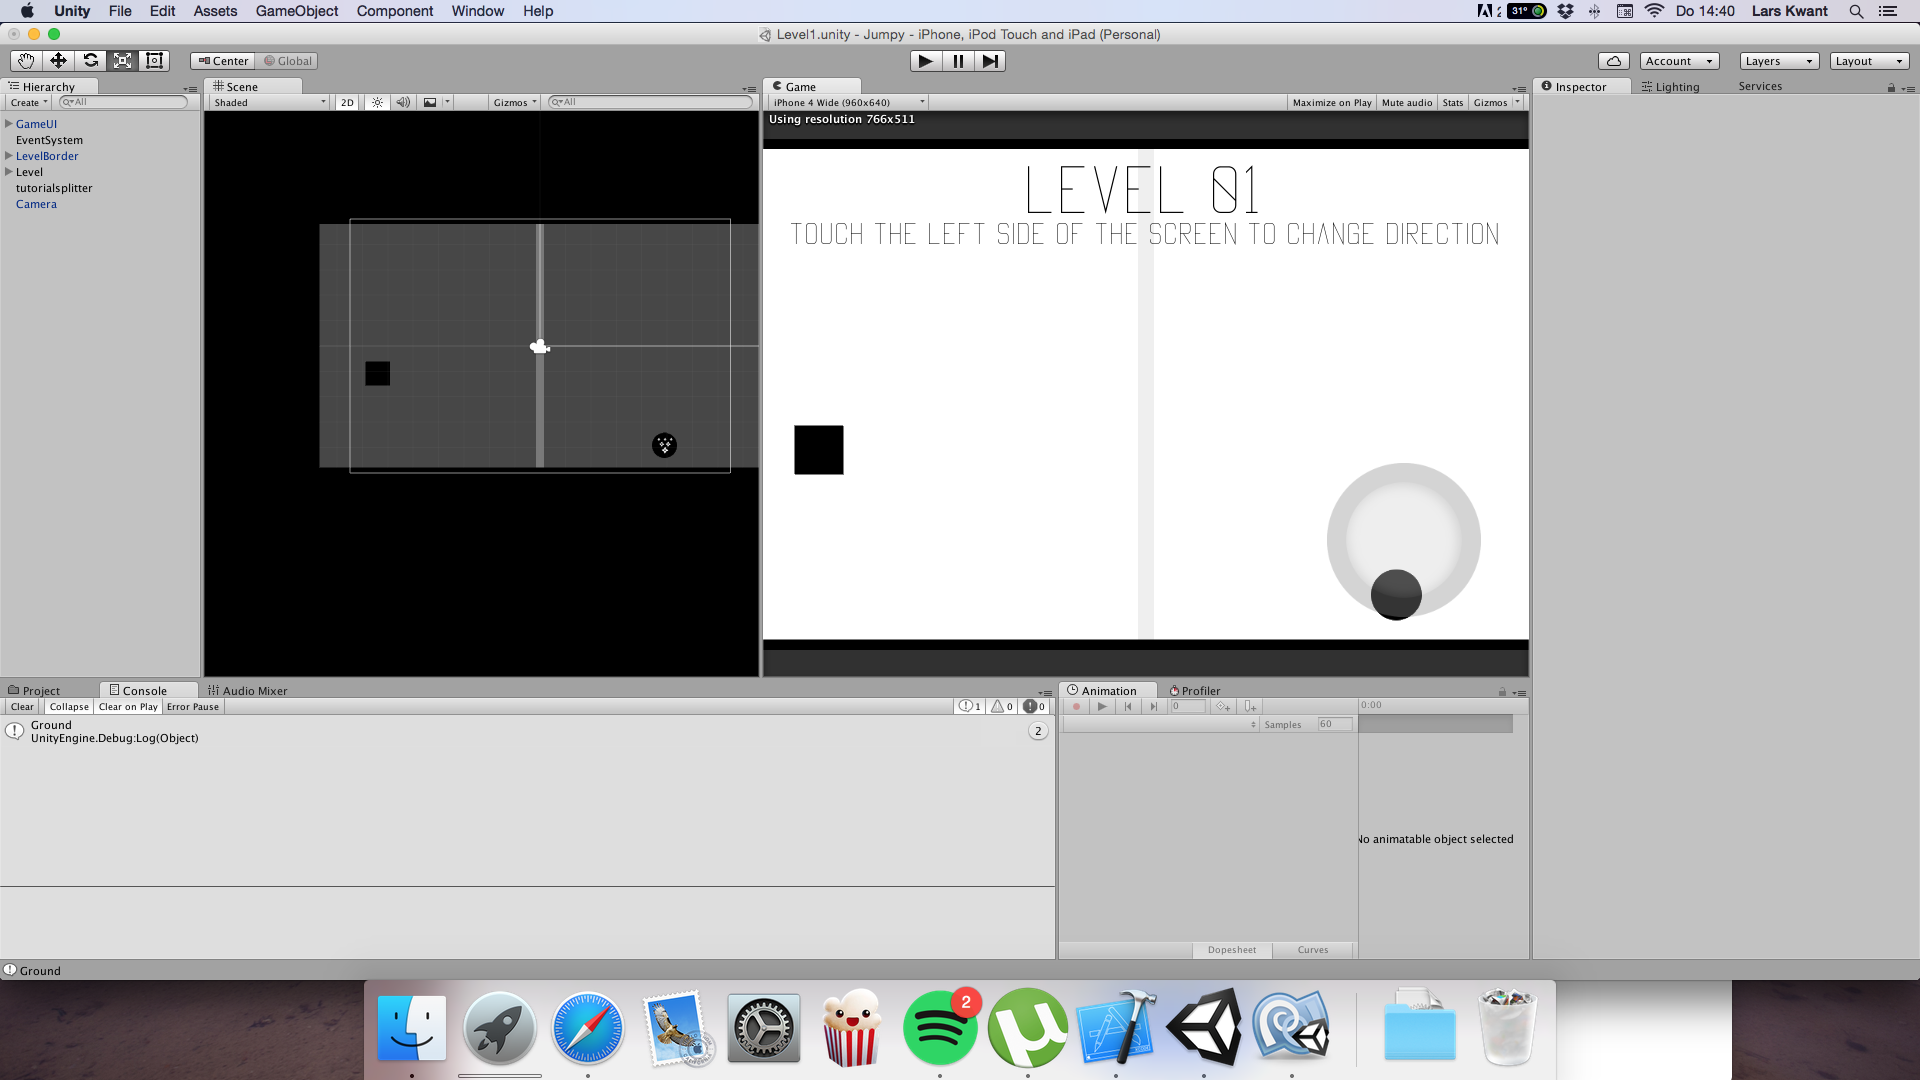Go to previous keyframe
1920x1080 pixels.
tap(1128, 706)
